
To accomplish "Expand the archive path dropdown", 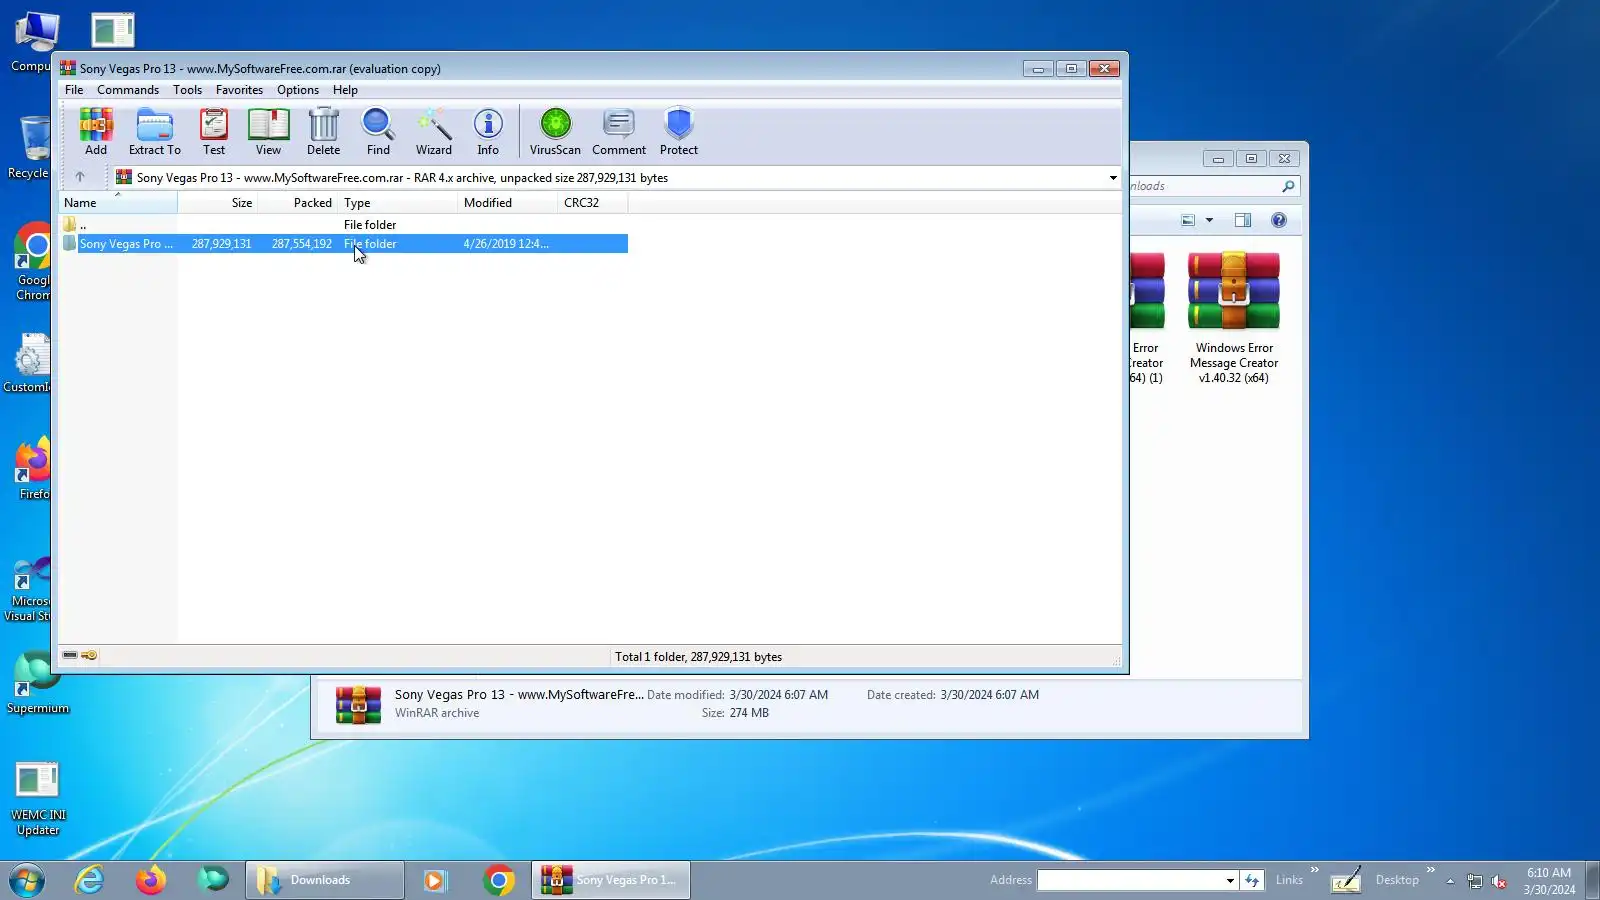I will tap(1113, 178).
